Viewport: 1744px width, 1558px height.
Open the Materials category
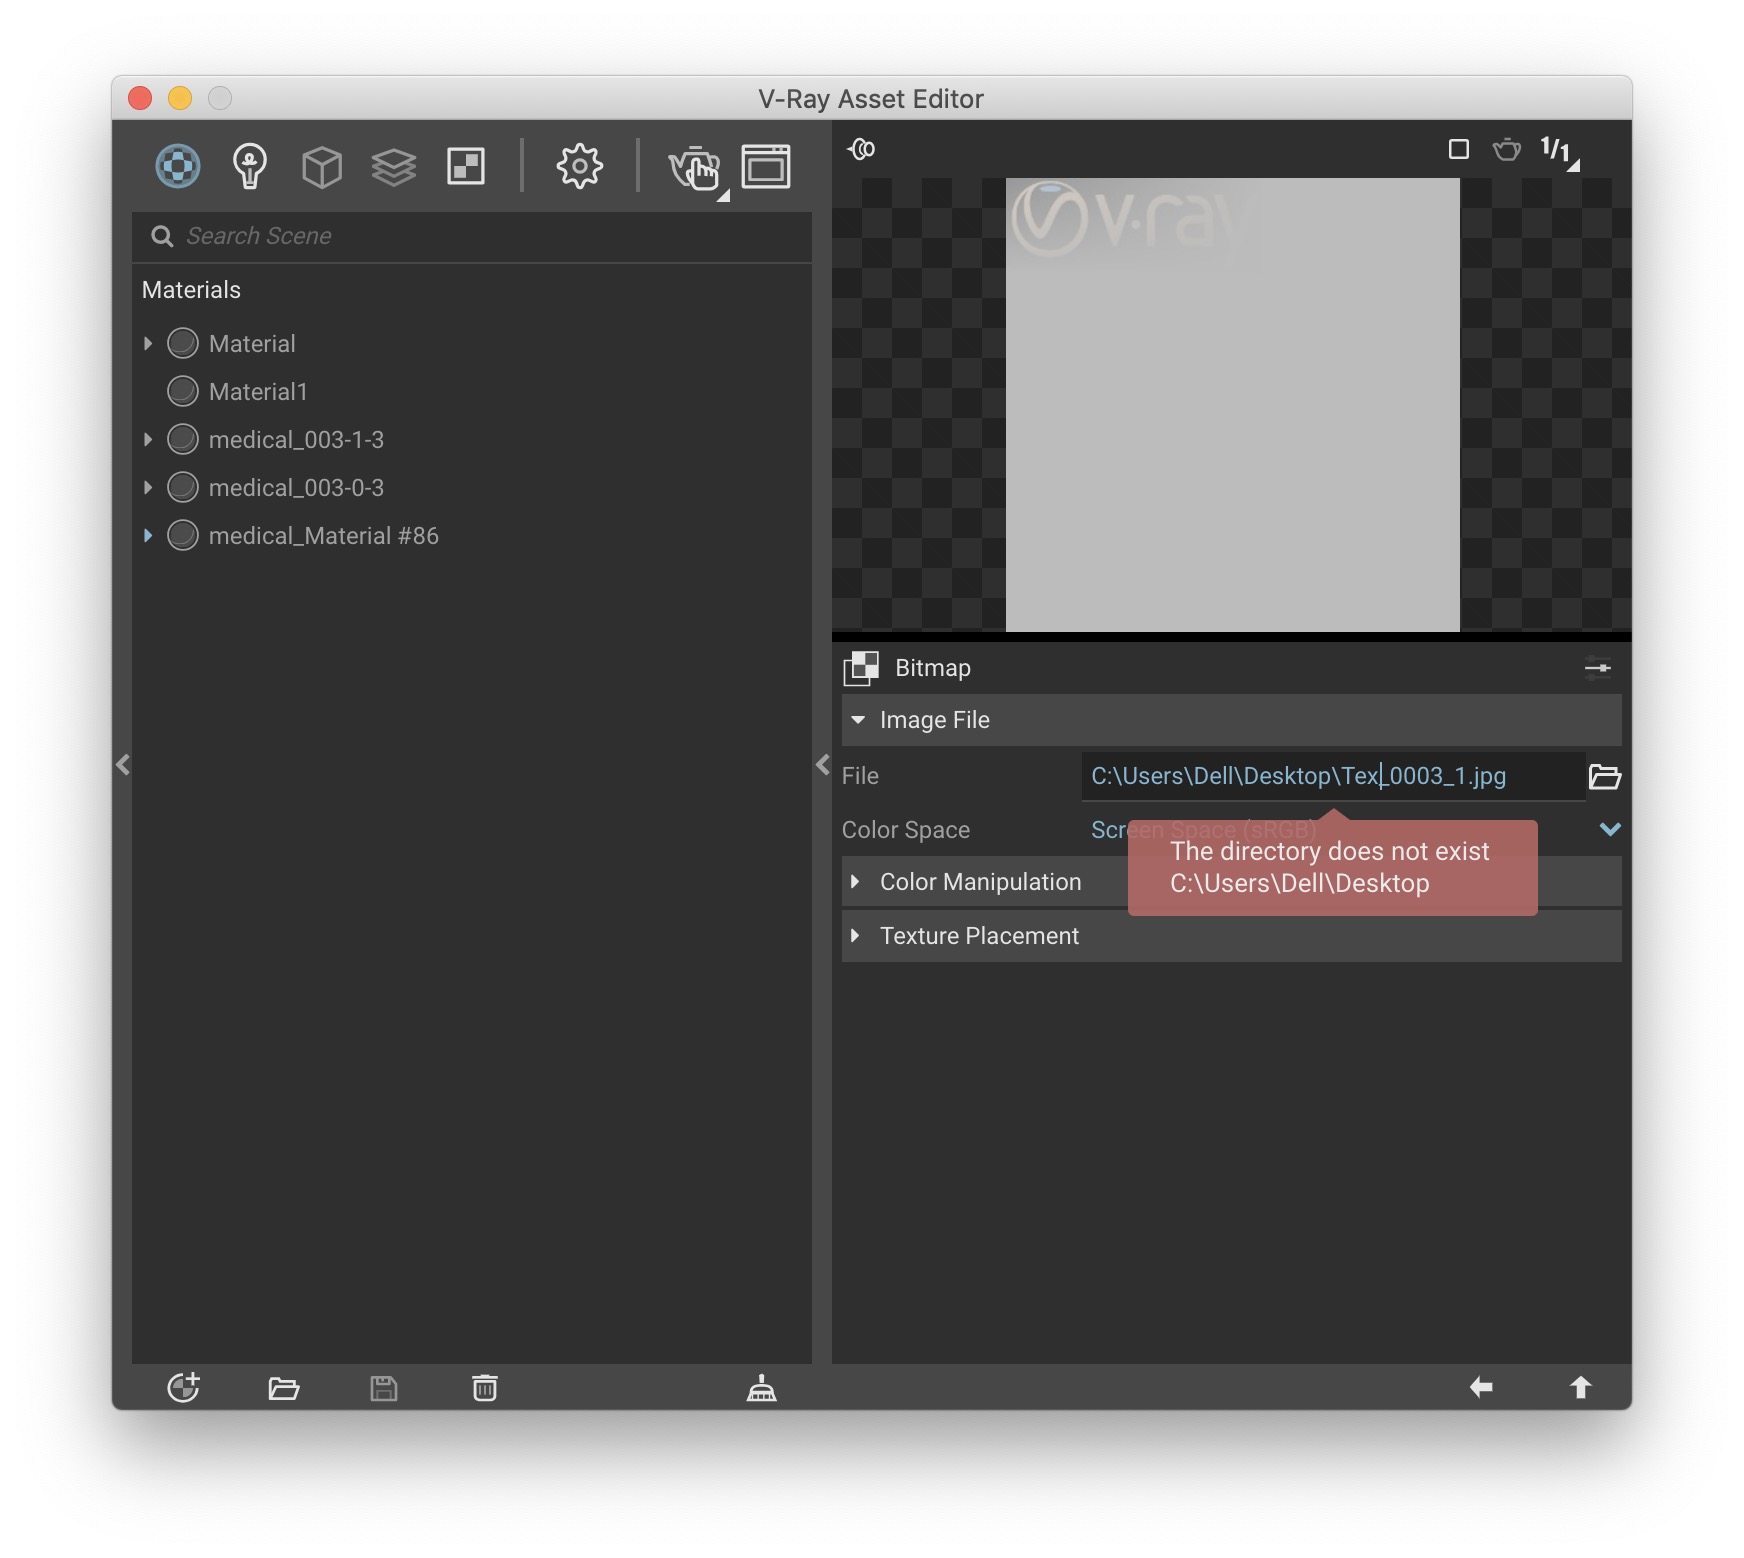(178, 166)
